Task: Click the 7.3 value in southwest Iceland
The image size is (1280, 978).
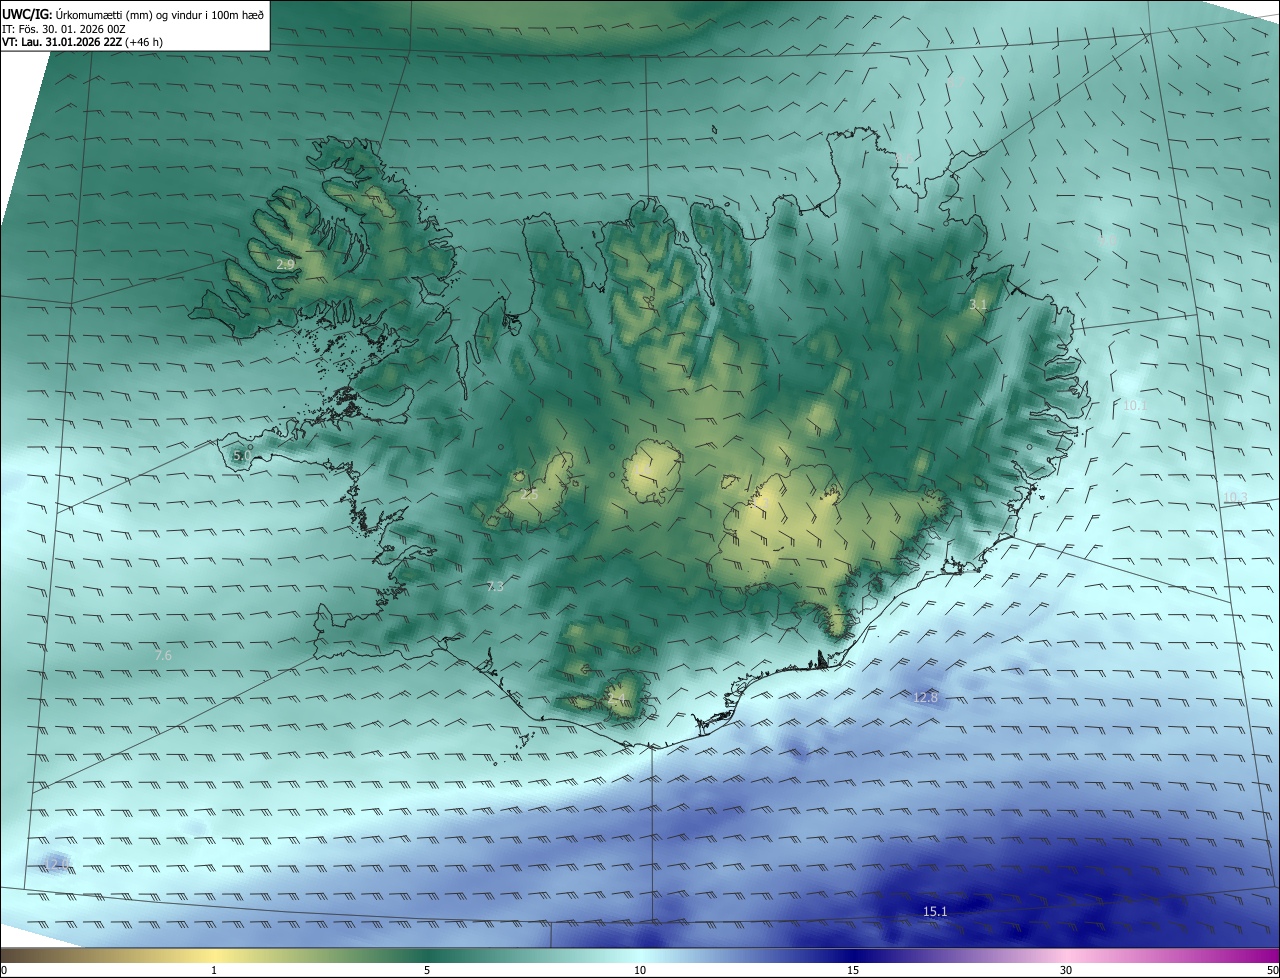Action: click(495, 586)
